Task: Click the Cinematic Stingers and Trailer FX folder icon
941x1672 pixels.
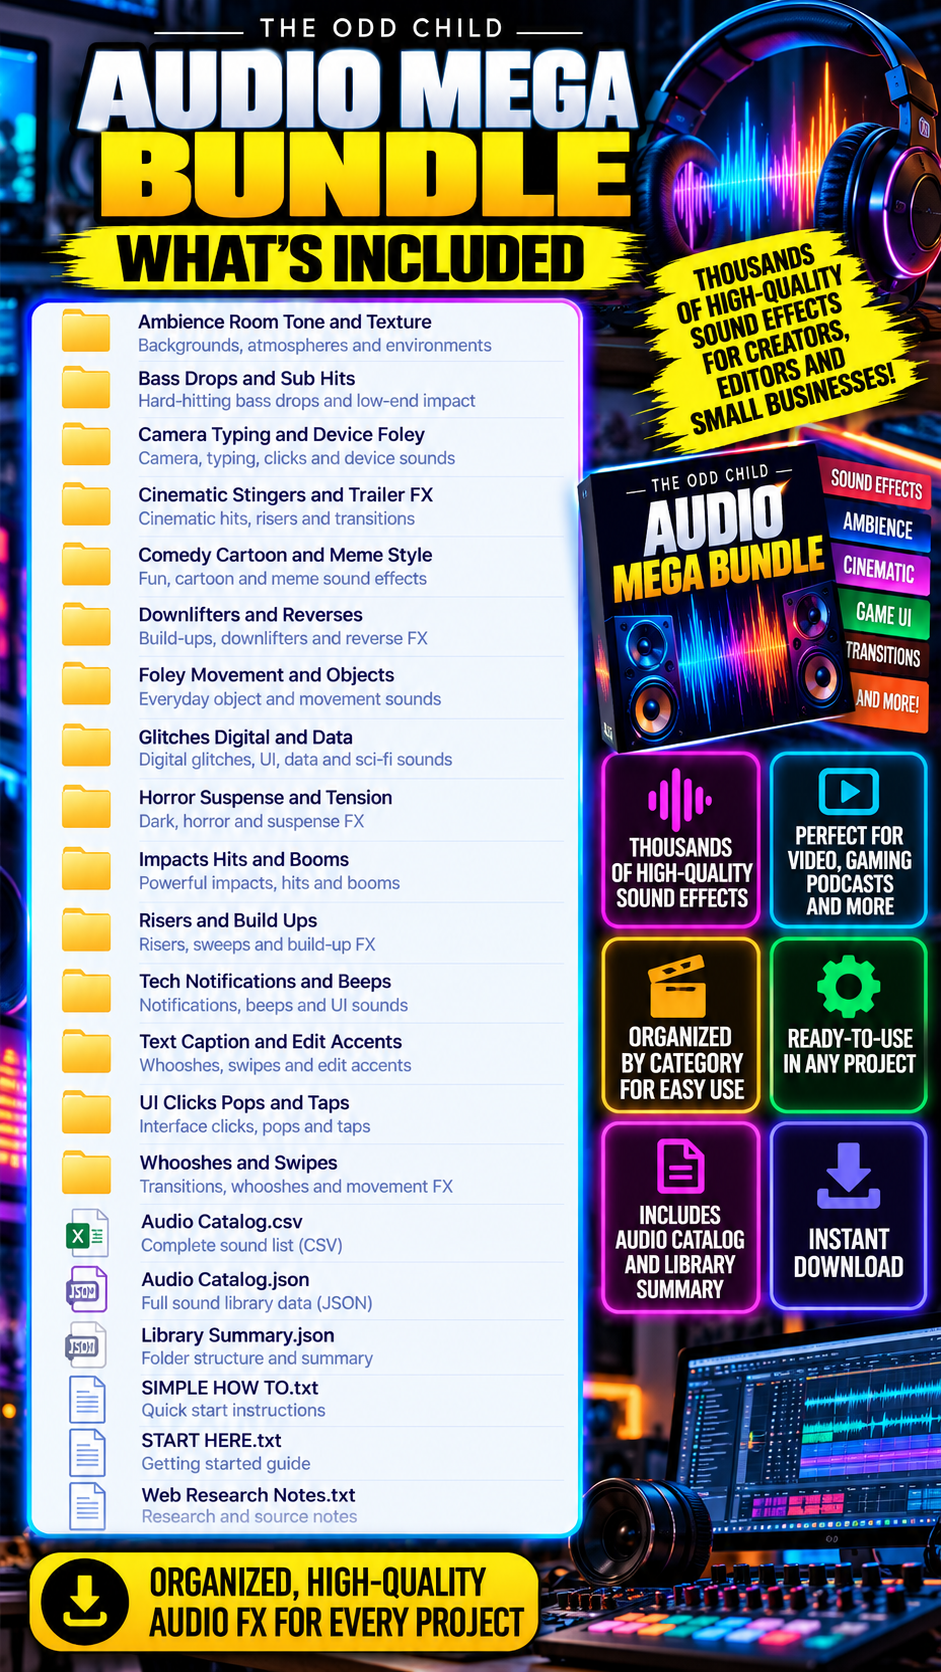Action: [x=86, y=505]
